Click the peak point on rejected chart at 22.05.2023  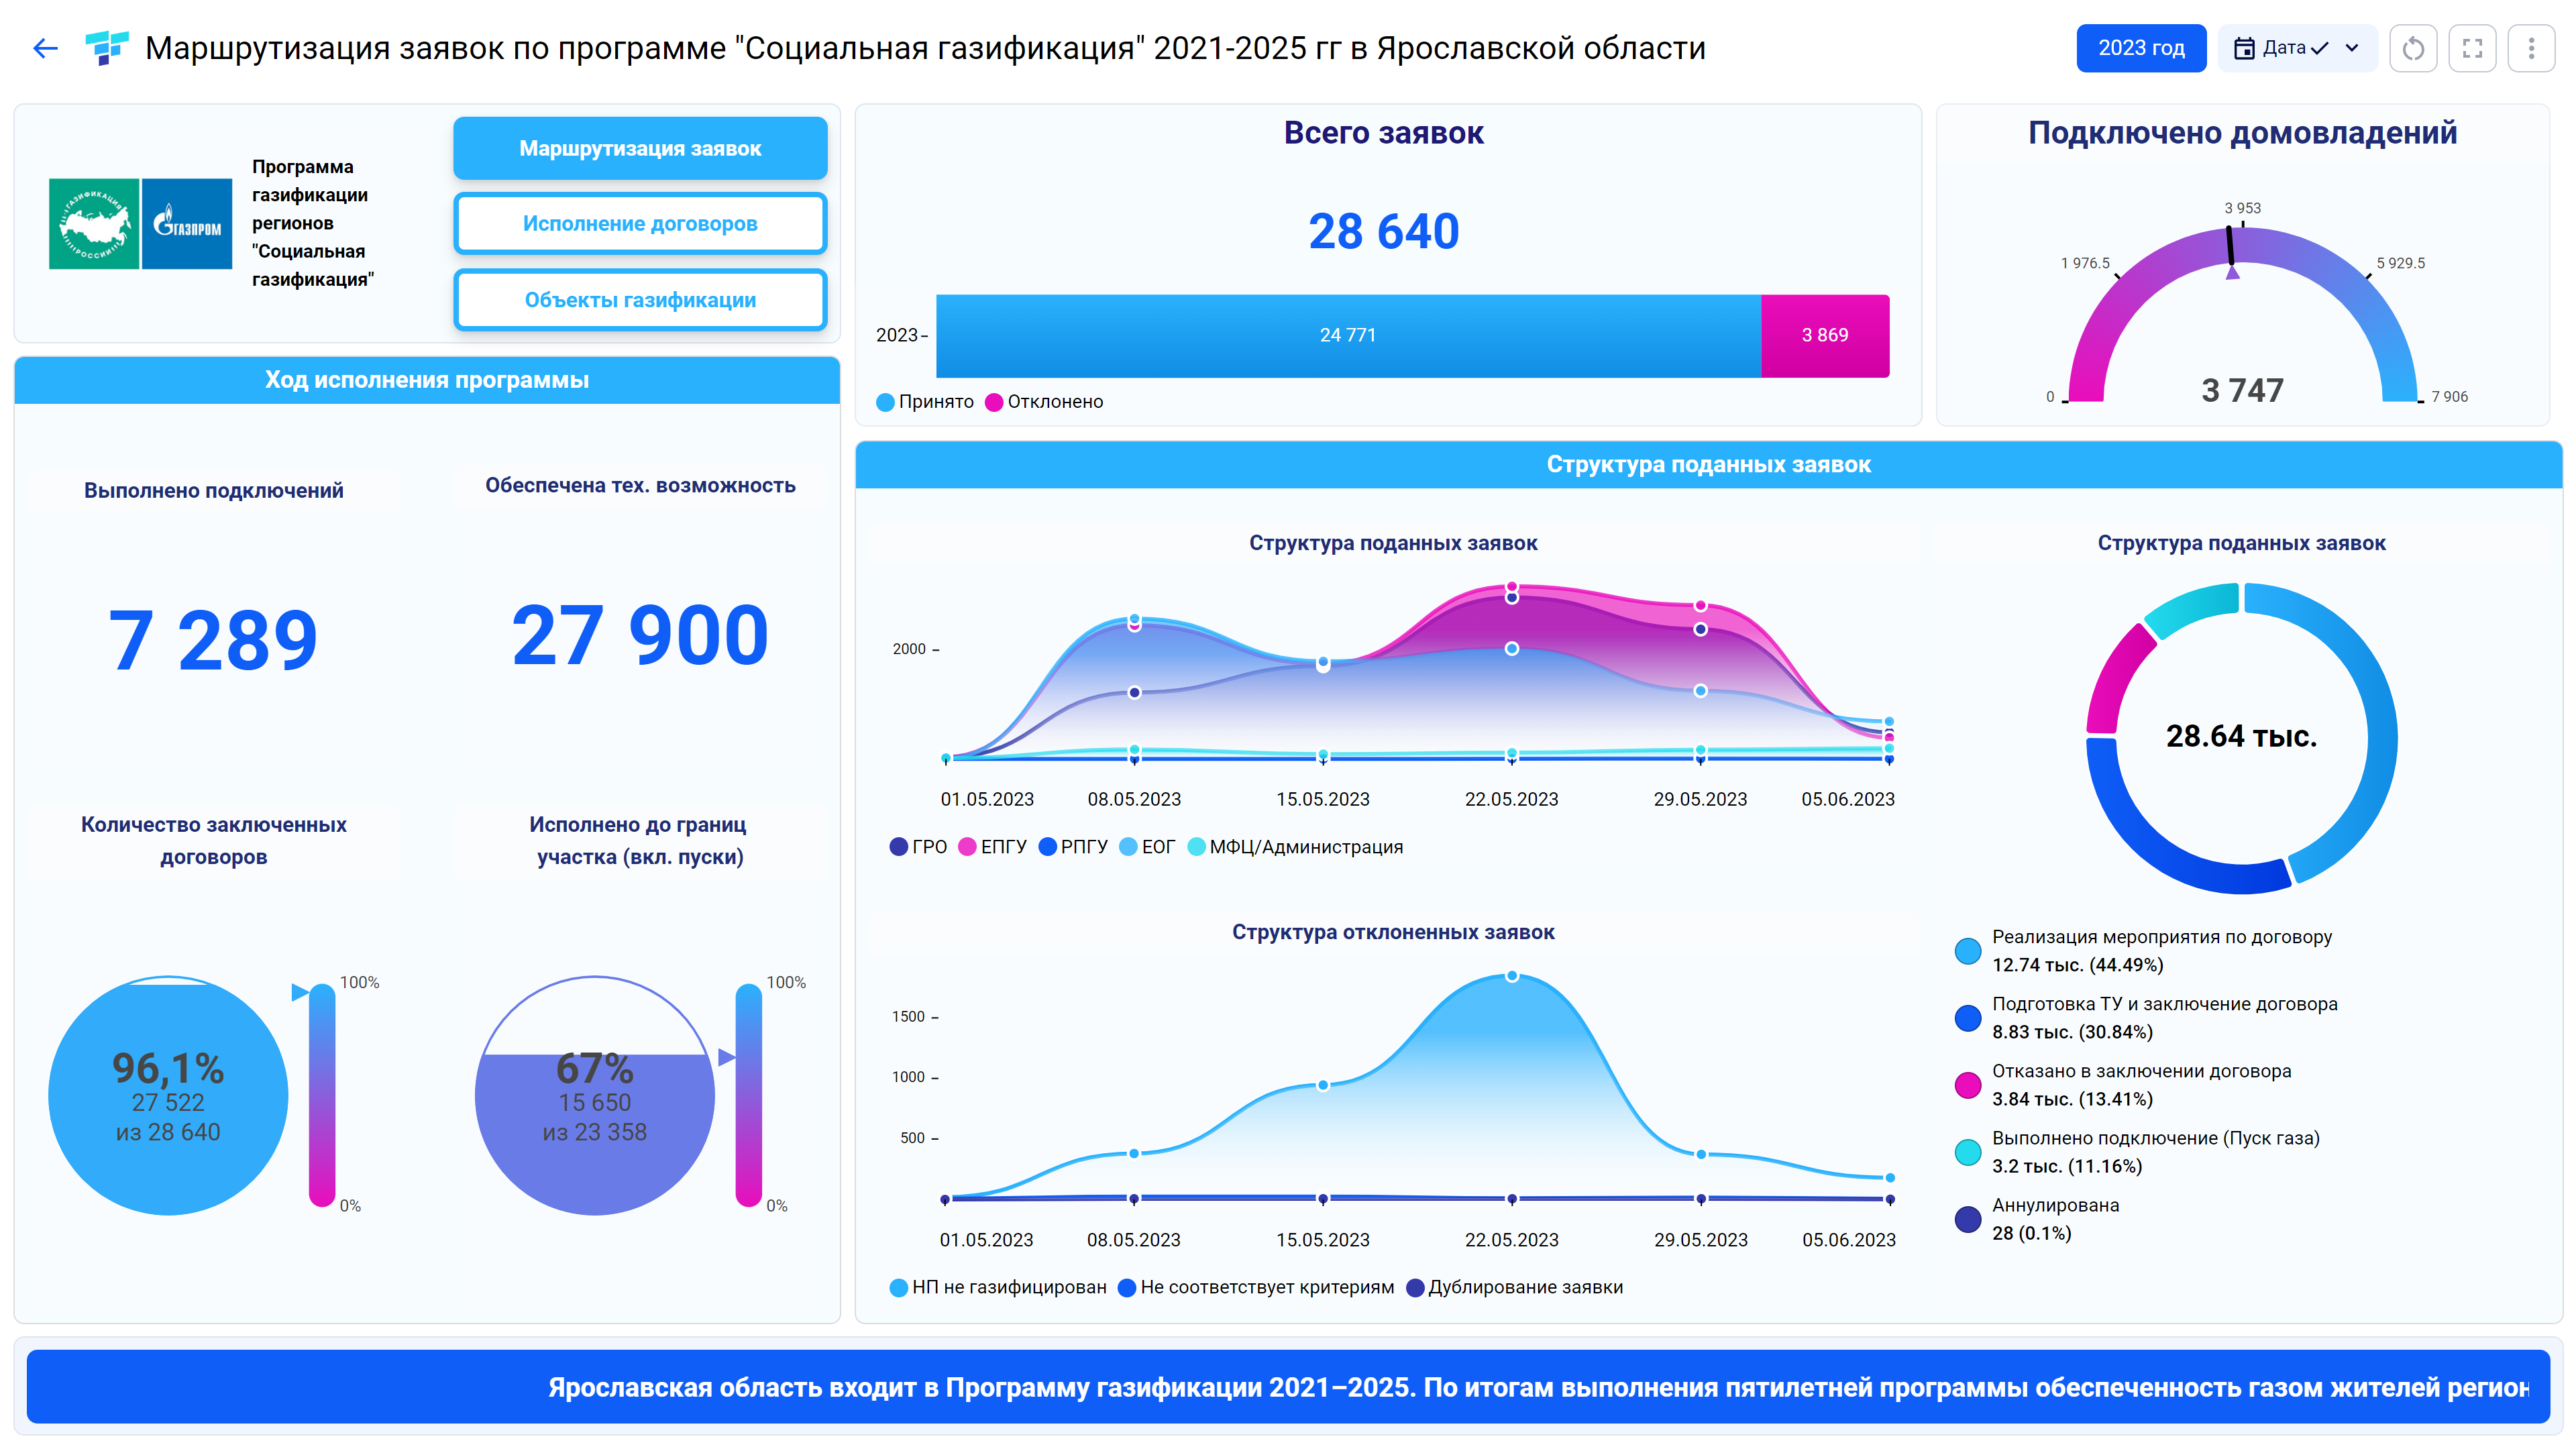(x=1512, y=976)
